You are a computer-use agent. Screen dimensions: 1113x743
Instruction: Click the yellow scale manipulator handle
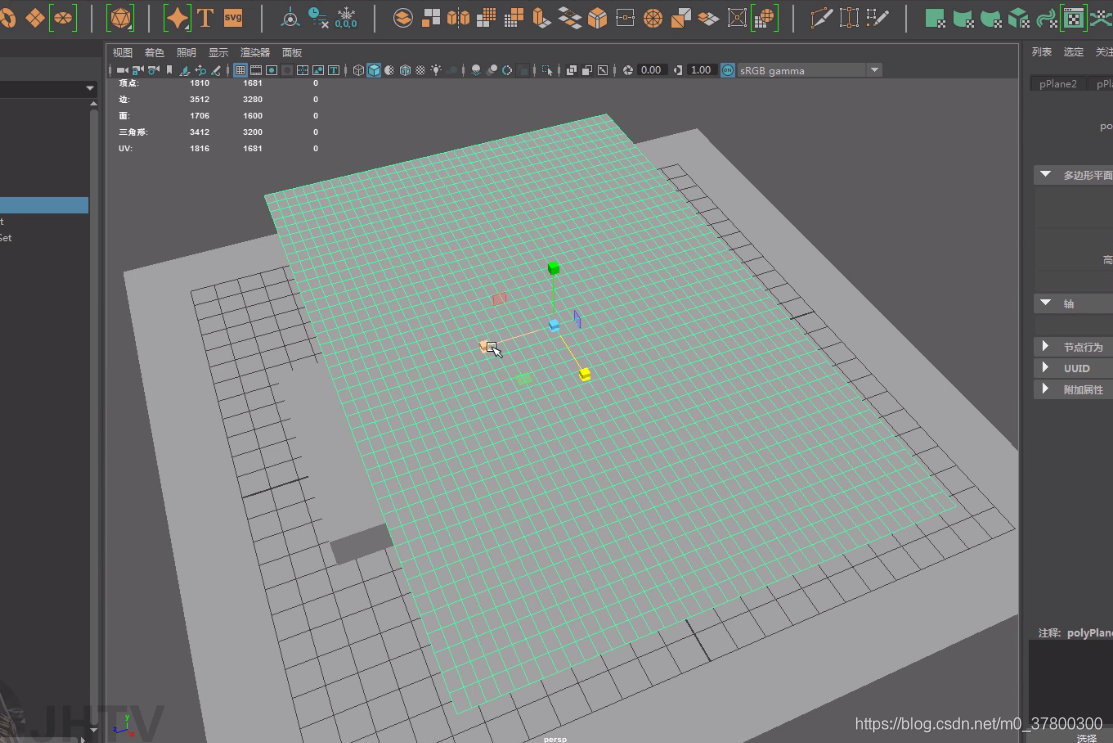[585, 373]
